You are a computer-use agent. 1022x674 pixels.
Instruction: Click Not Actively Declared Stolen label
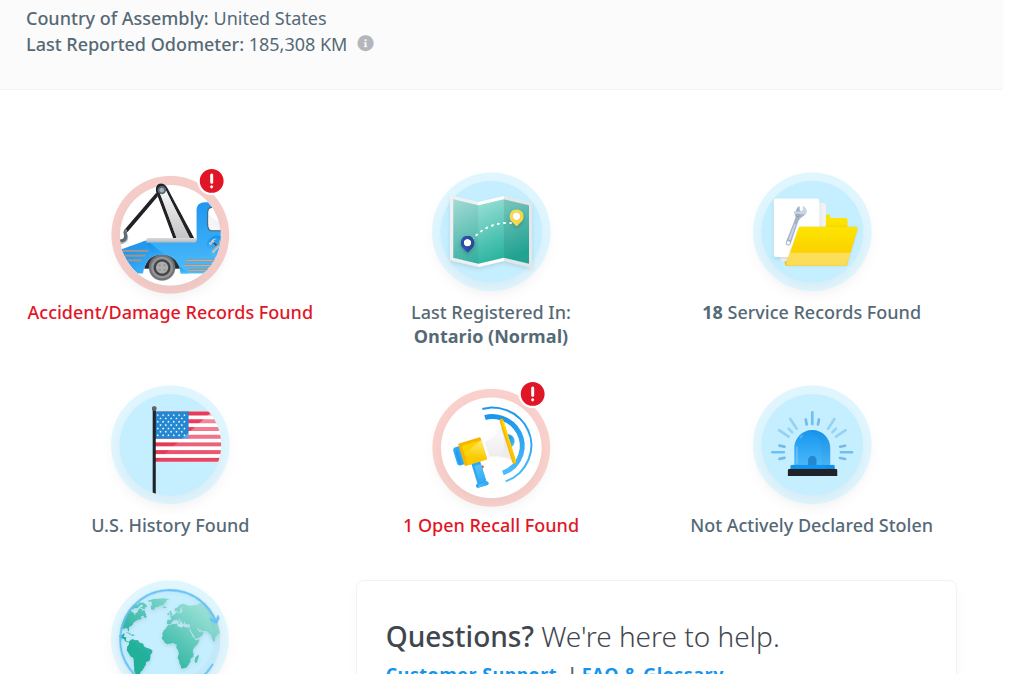point(811,525)
